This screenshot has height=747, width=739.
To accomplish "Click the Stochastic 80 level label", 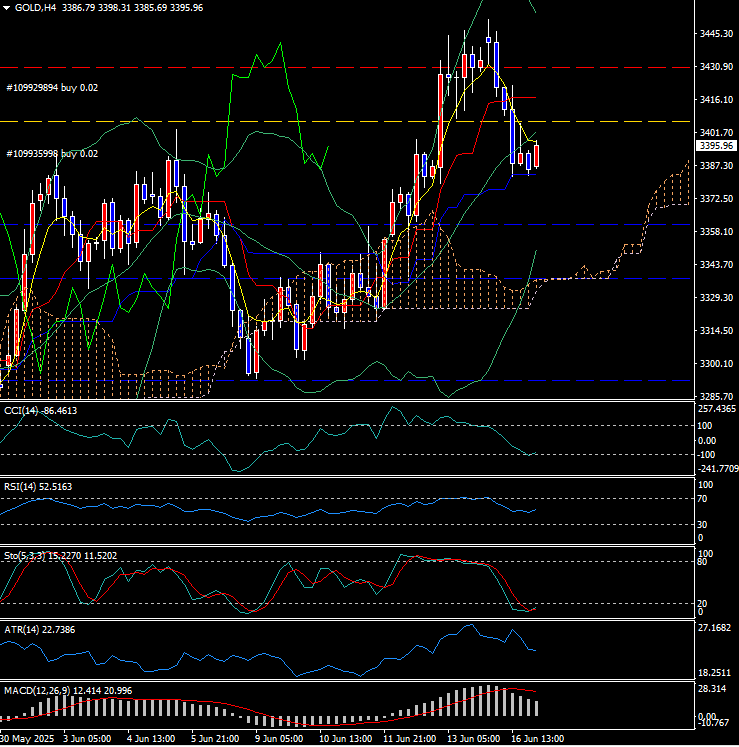I will tap(702, 562).
